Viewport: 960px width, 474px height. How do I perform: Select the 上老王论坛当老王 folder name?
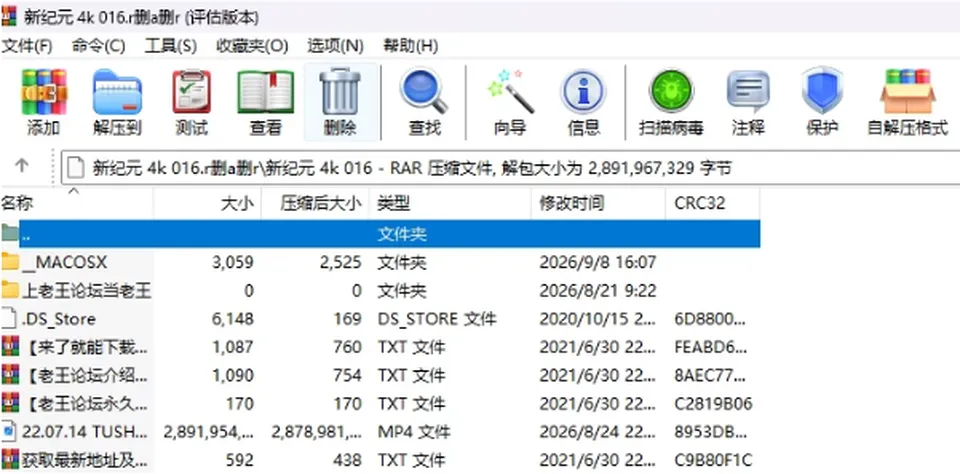click(x=86, y=291)
